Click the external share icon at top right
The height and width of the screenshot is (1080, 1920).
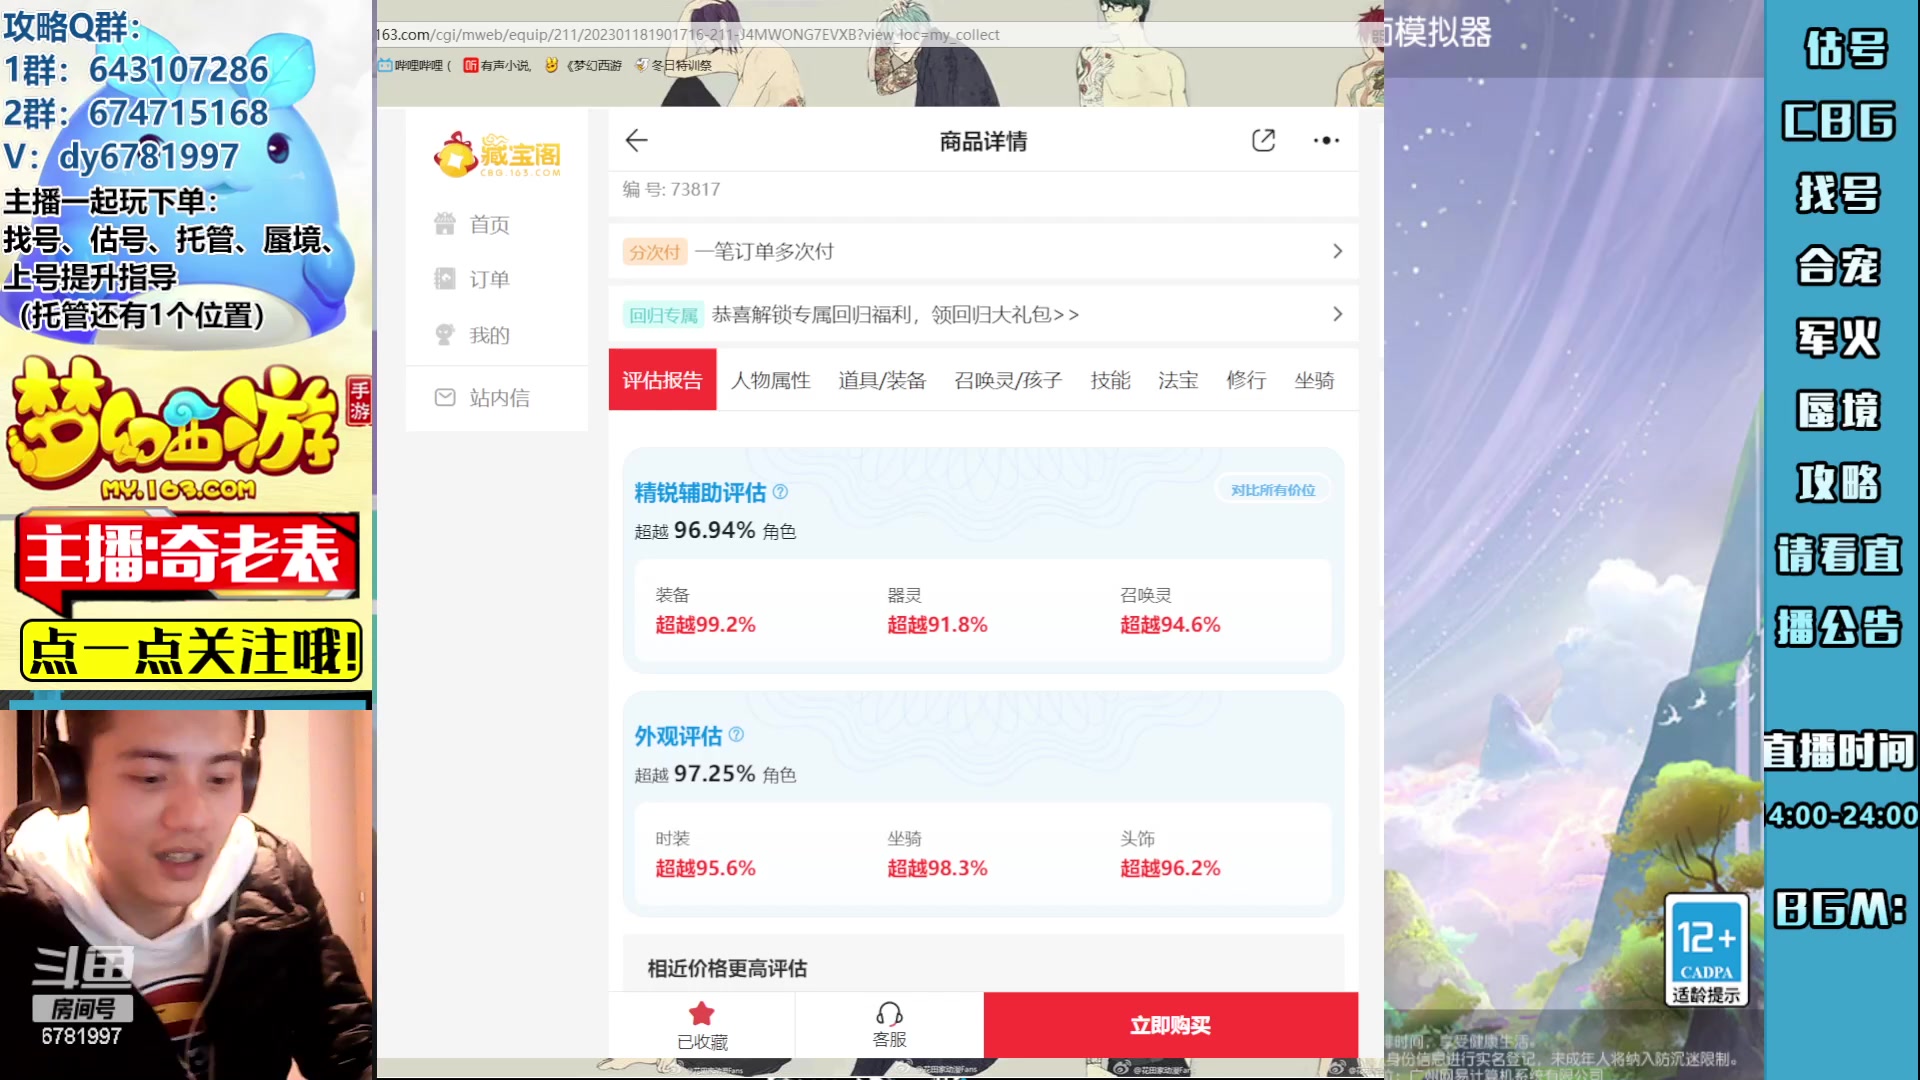pos(1264,140)
